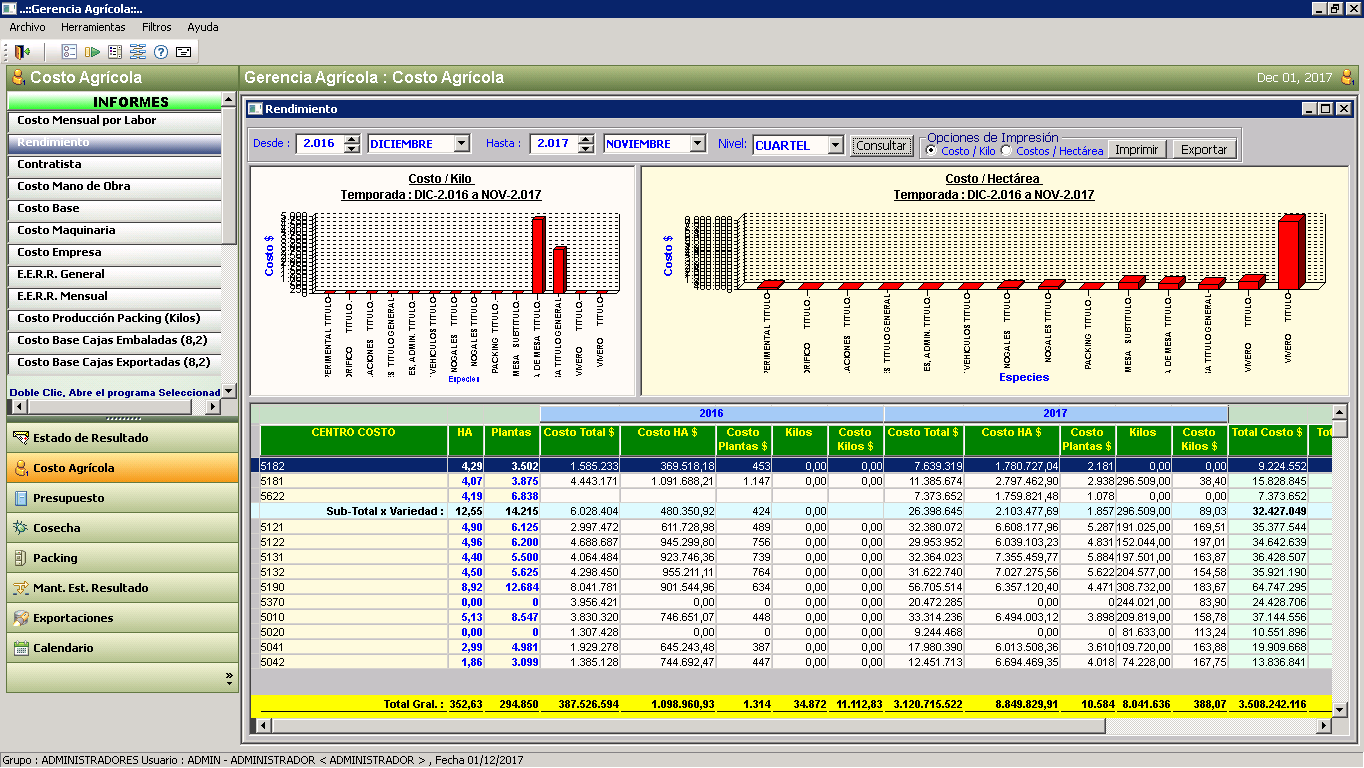Switch to Packing module
Viewport: 1364px width, 768px height.
click(122, 558)
